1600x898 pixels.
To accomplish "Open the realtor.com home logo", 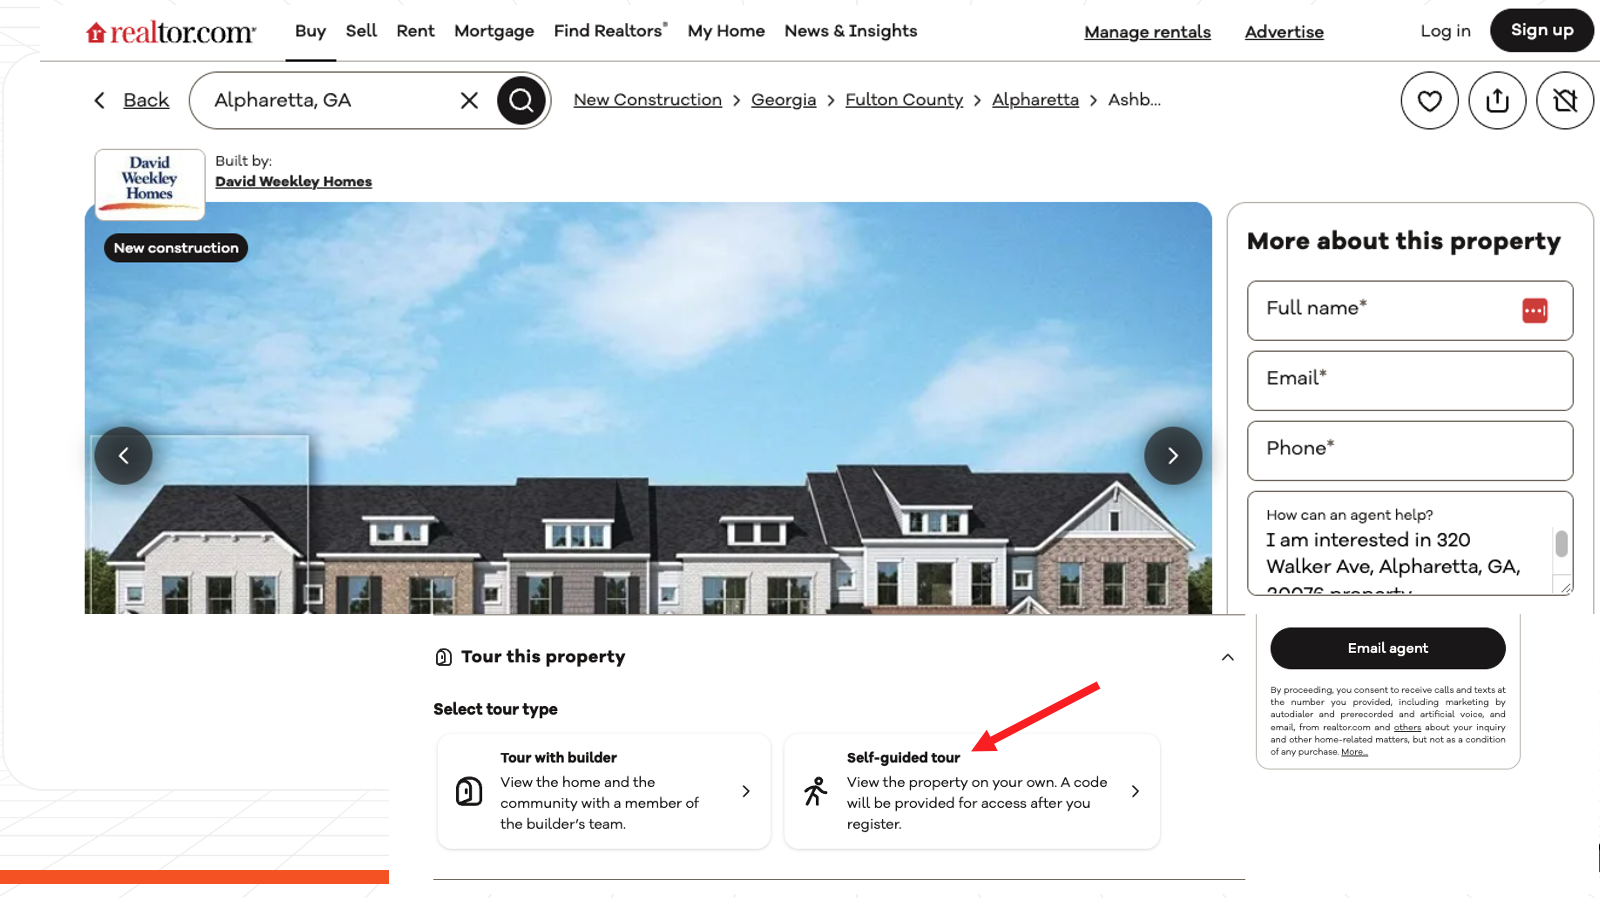I will tap(171, 32).
